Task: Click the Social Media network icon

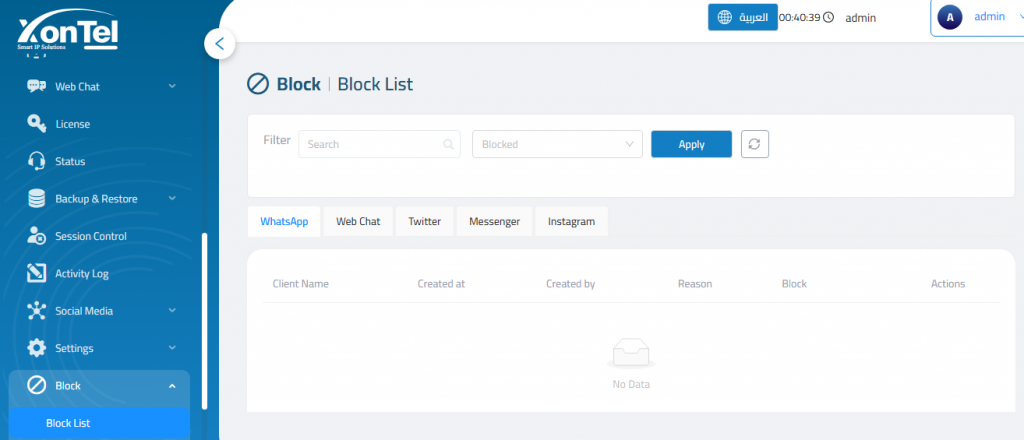Action: tap(37, 311)
